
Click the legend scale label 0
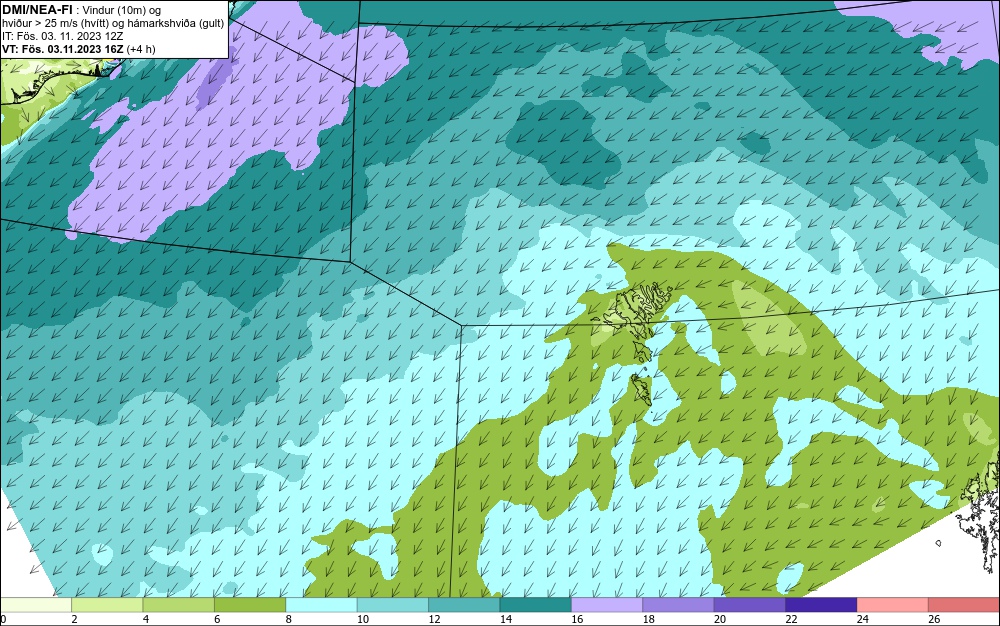(3, 619)
